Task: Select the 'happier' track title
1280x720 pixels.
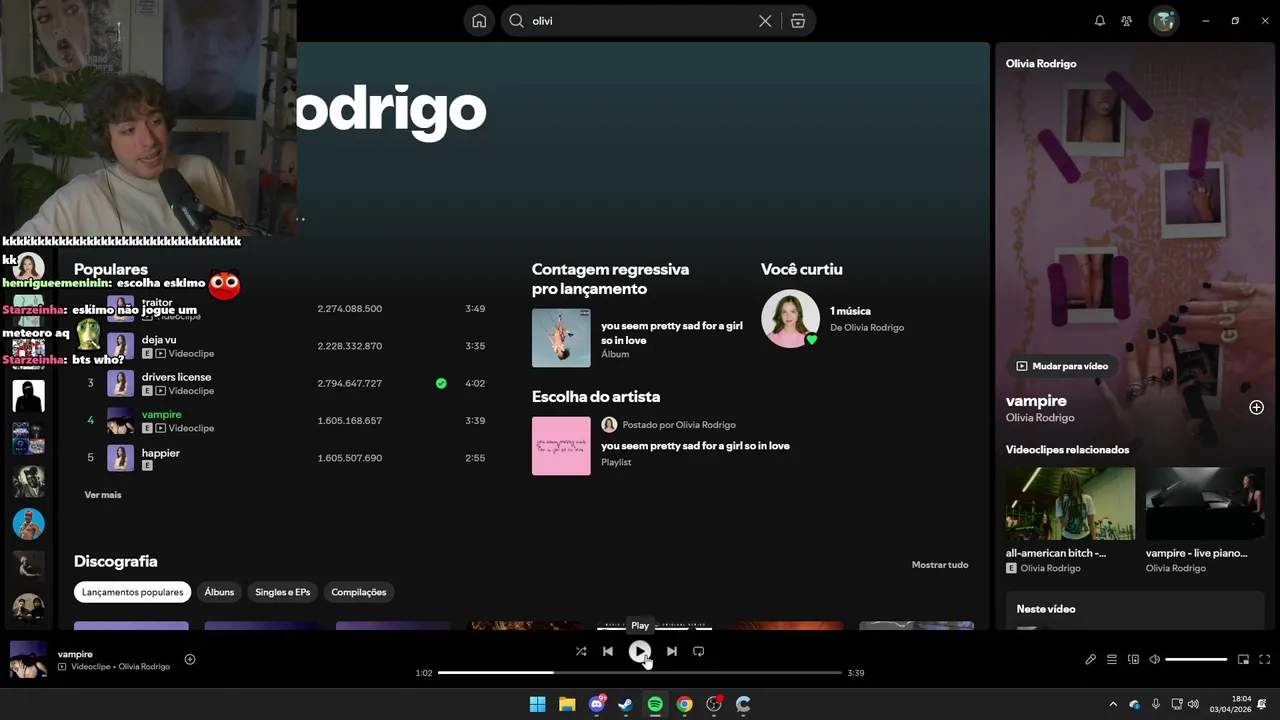Action: tap(161, 453)
